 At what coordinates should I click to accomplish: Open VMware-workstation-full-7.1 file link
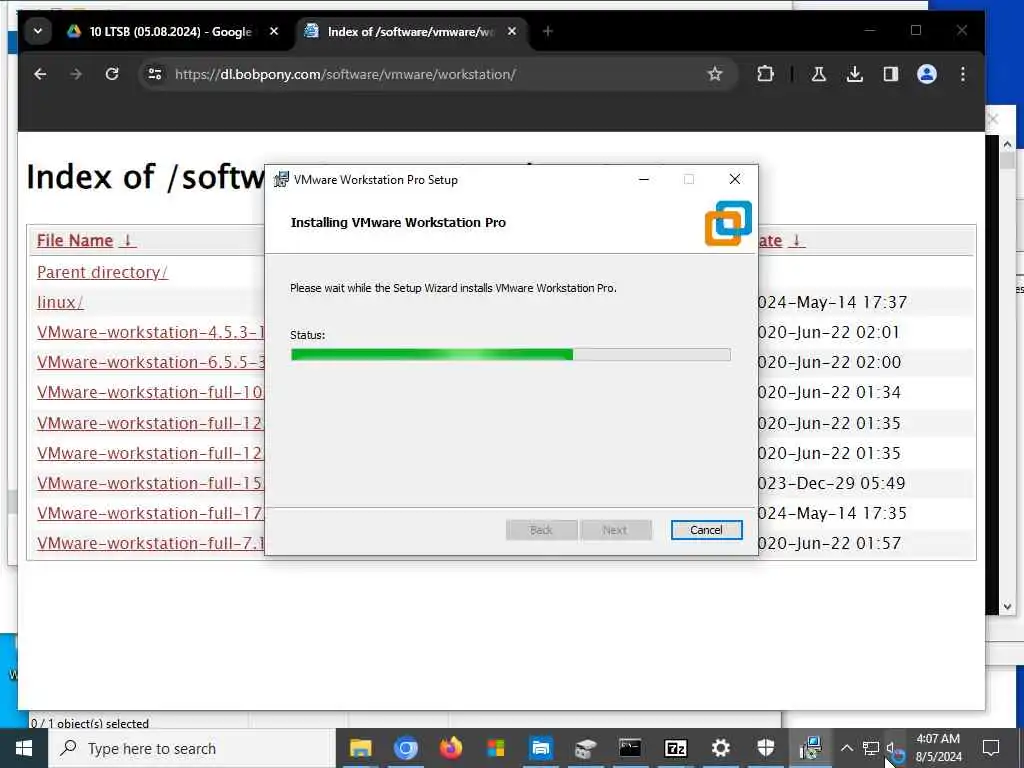[x=151, y=543]
